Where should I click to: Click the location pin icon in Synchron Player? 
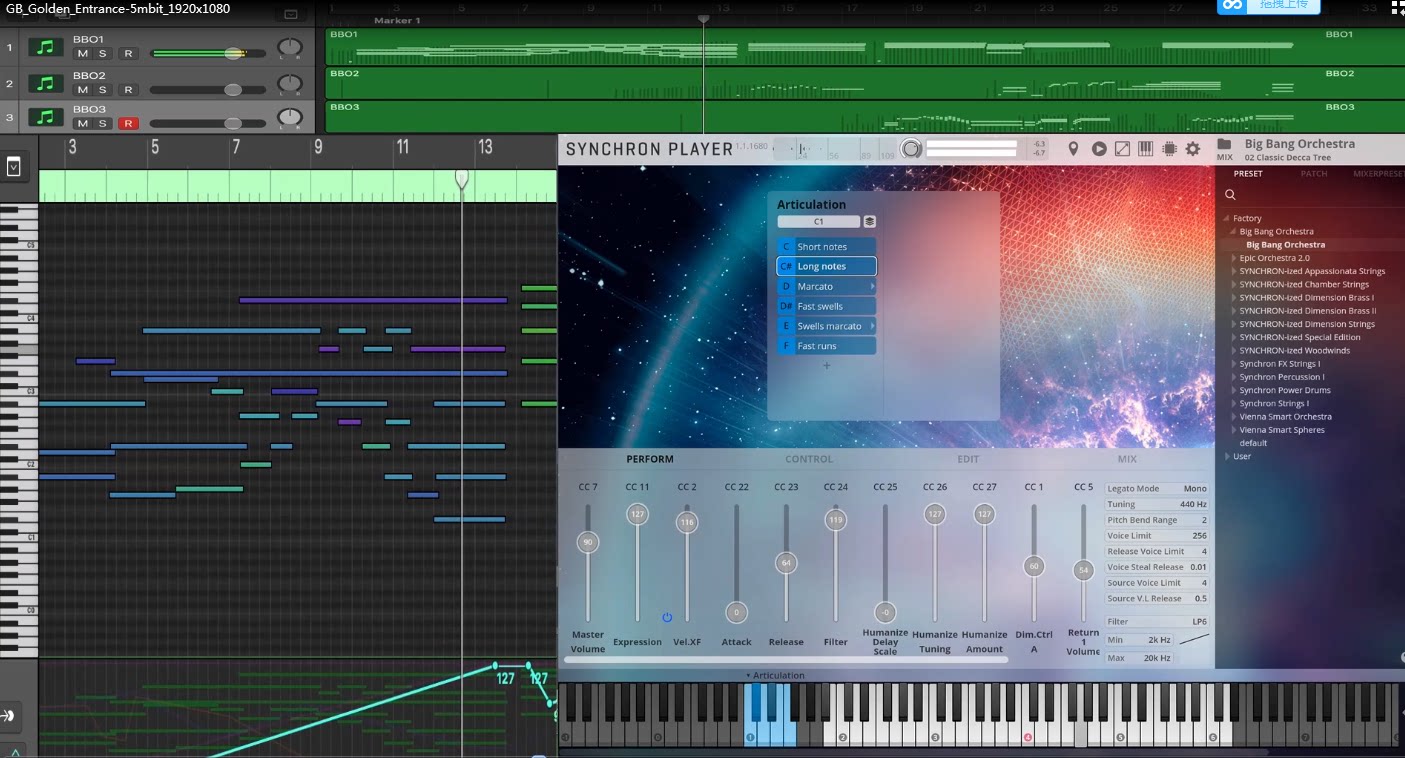1073,149
